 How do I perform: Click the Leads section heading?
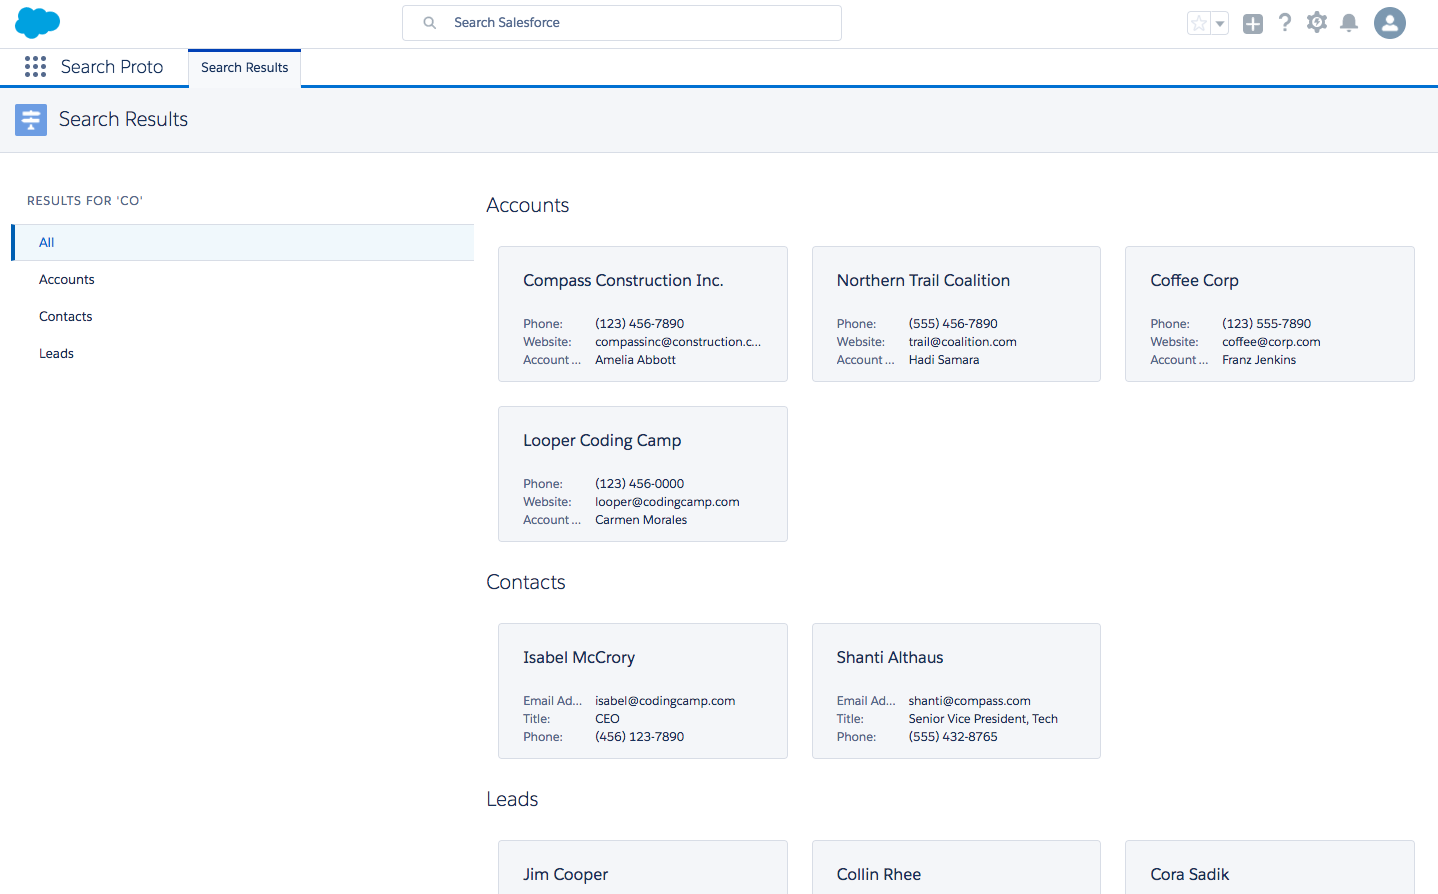[x=512, y=799]
